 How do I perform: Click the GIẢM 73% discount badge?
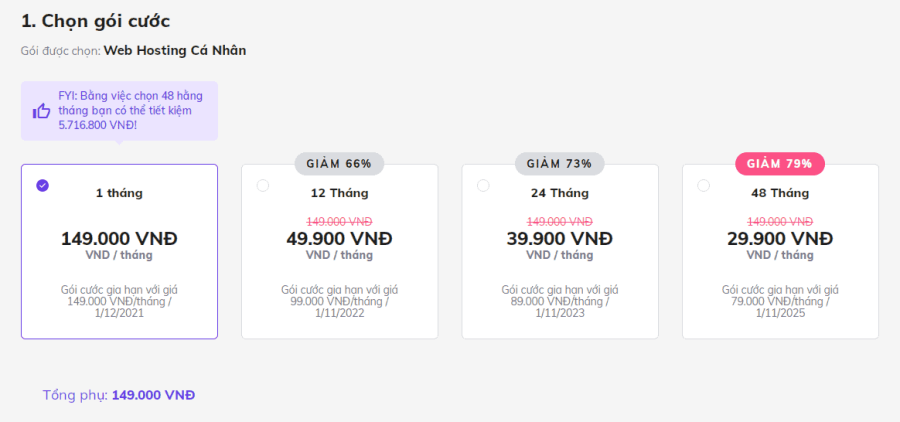click(560, 164)
